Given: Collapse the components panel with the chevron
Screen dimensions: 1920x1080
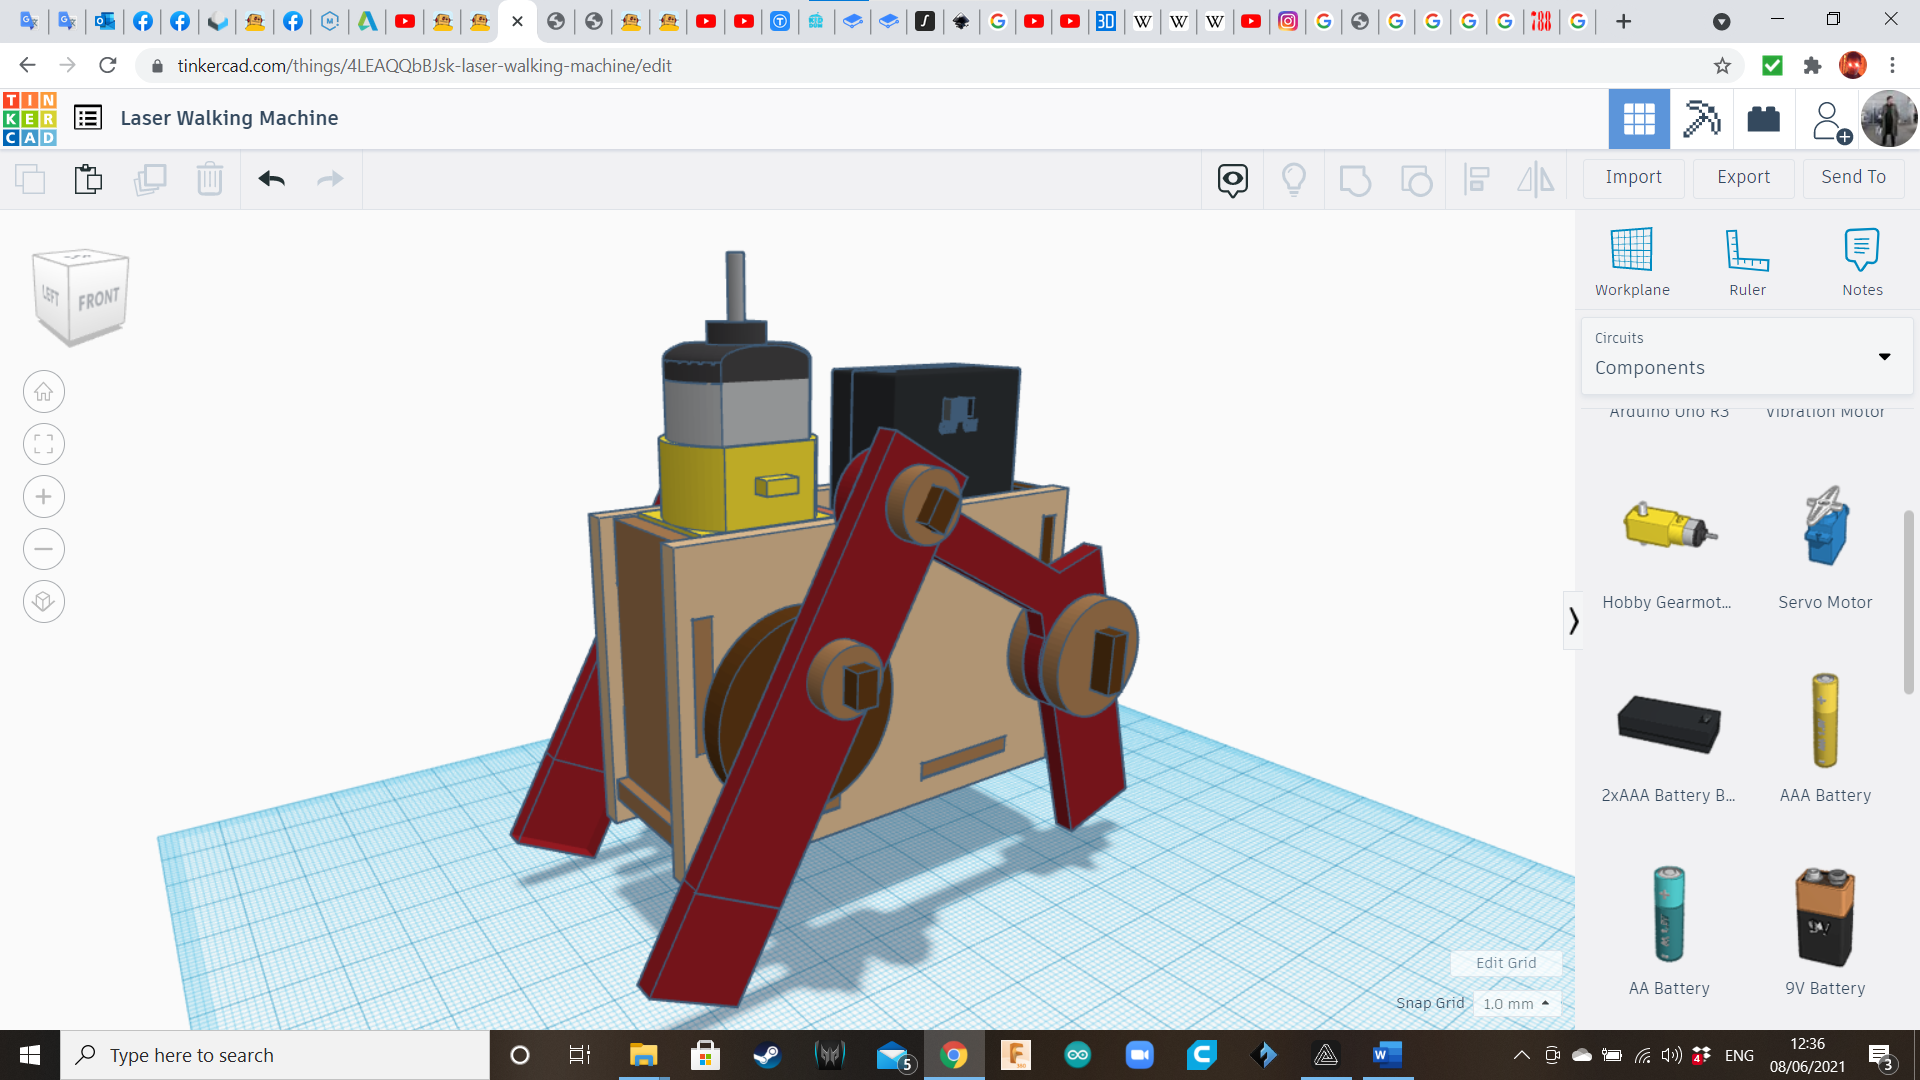Looking at the screenshot, I should (1573, 620).
